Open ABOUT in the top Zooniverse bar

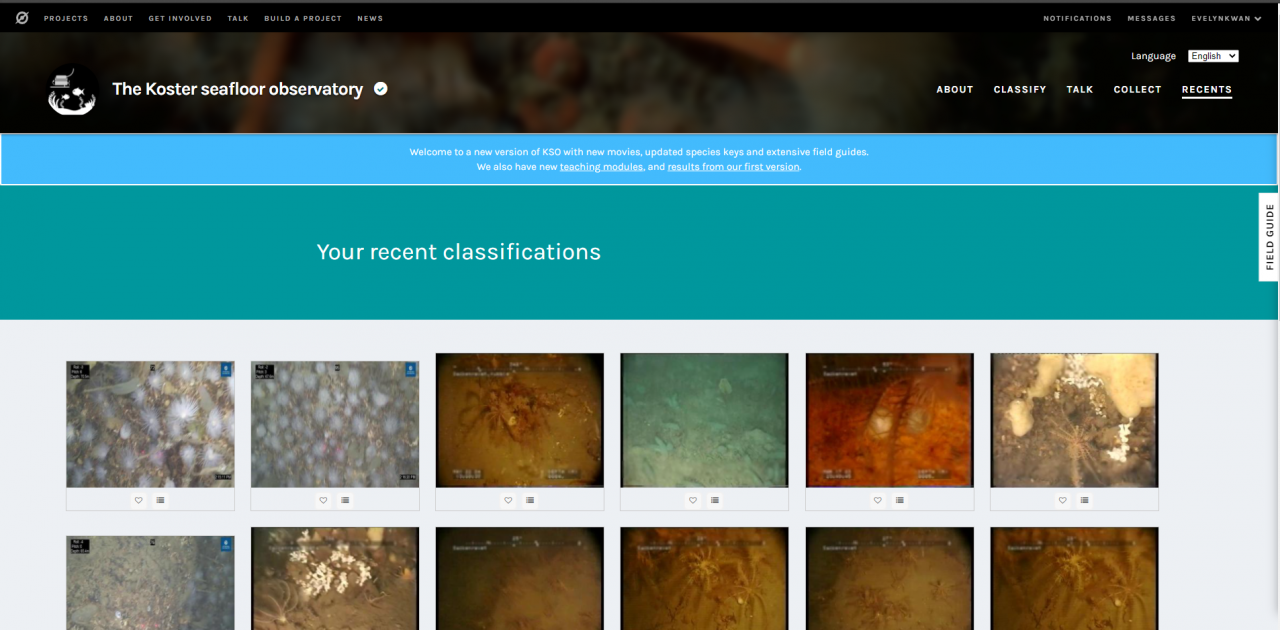click(118, 18)
